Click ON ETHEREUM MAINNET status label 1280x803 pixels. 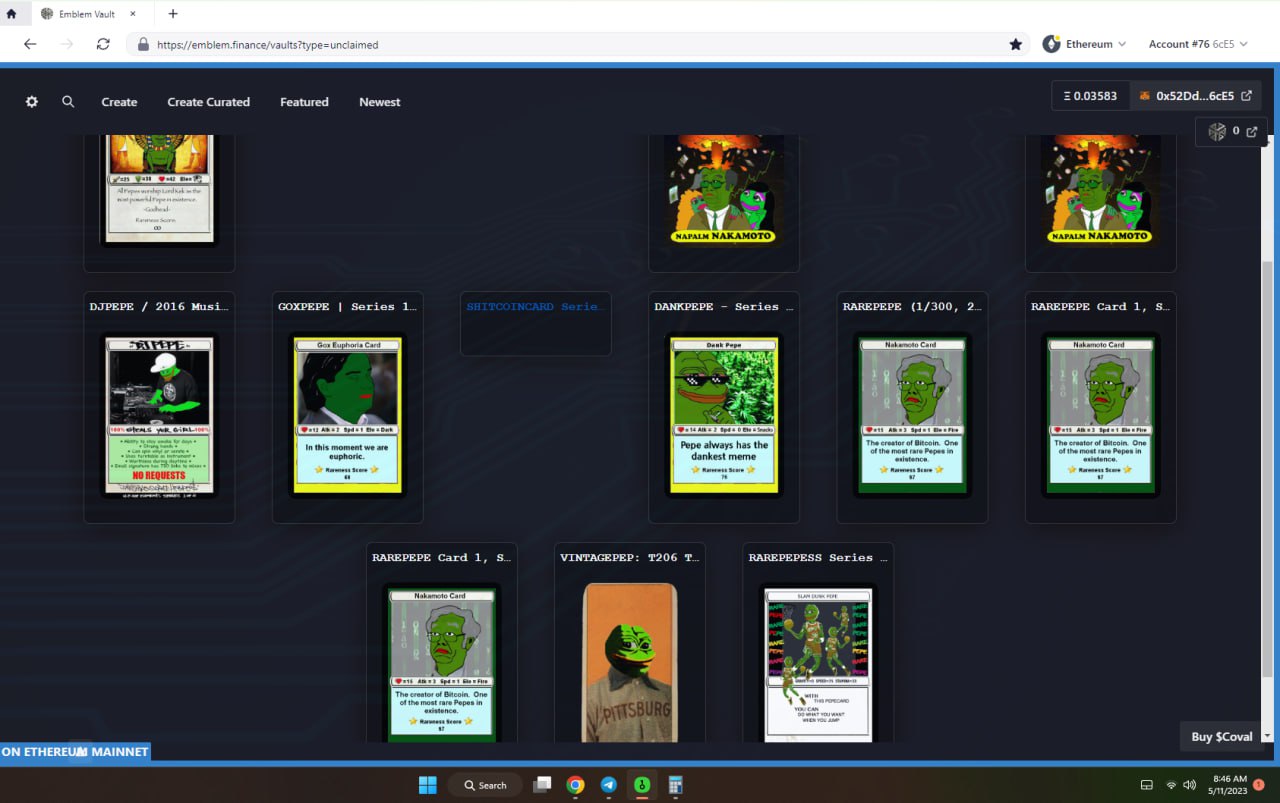pyautogui.click(x=75, y=751)
